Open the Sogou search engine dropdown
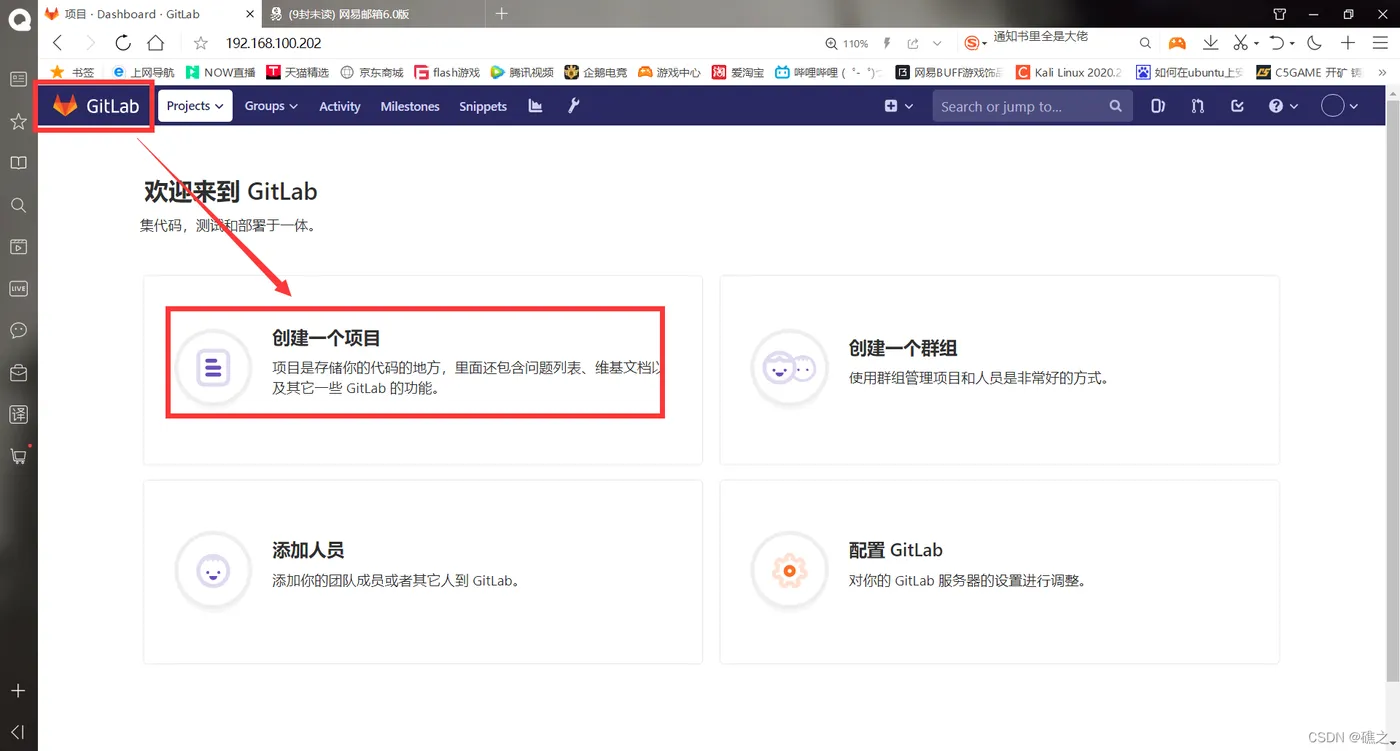This screenshot has width=1400, height=751. [976, 43]
